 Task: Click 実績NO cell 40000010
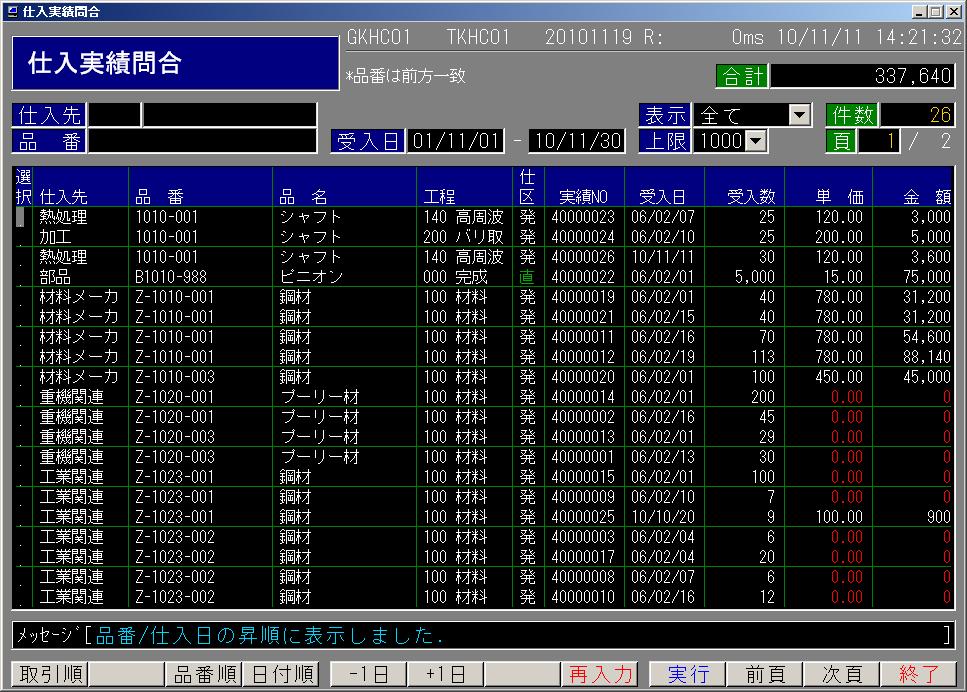tap(583, 597)
